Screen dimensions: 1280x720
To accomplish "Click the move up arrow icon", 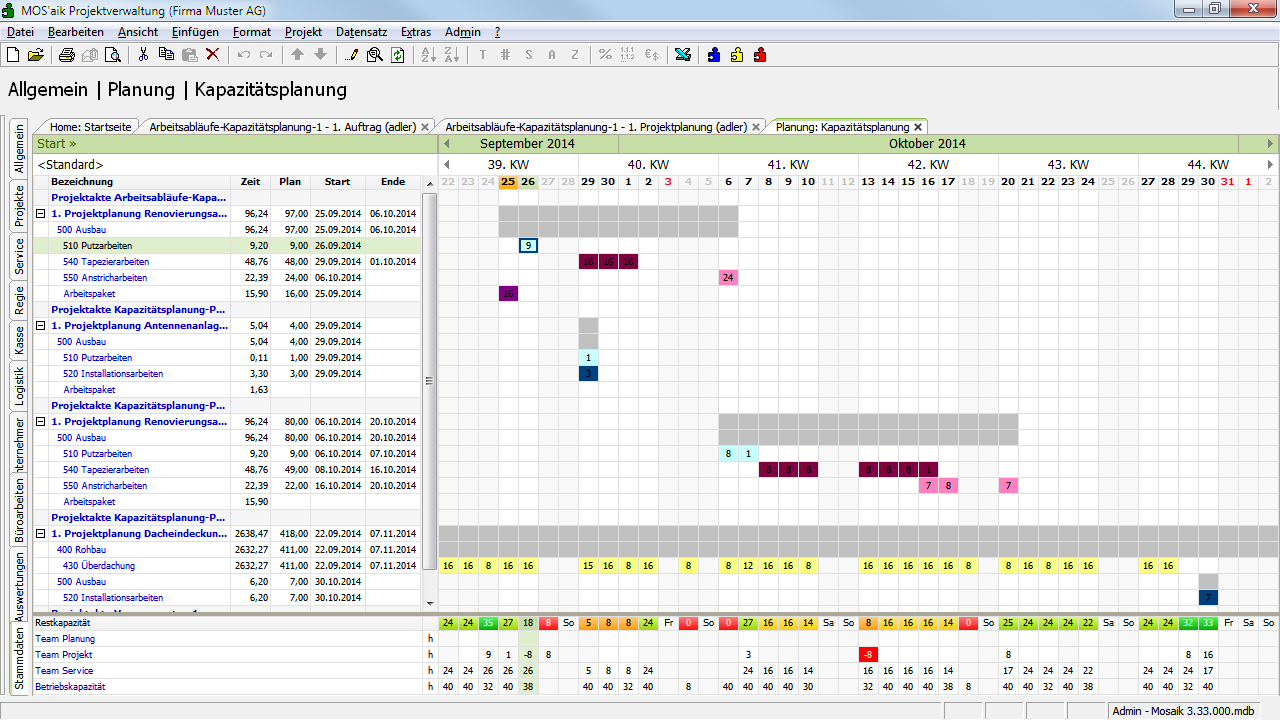I will [x=298, y=55].
